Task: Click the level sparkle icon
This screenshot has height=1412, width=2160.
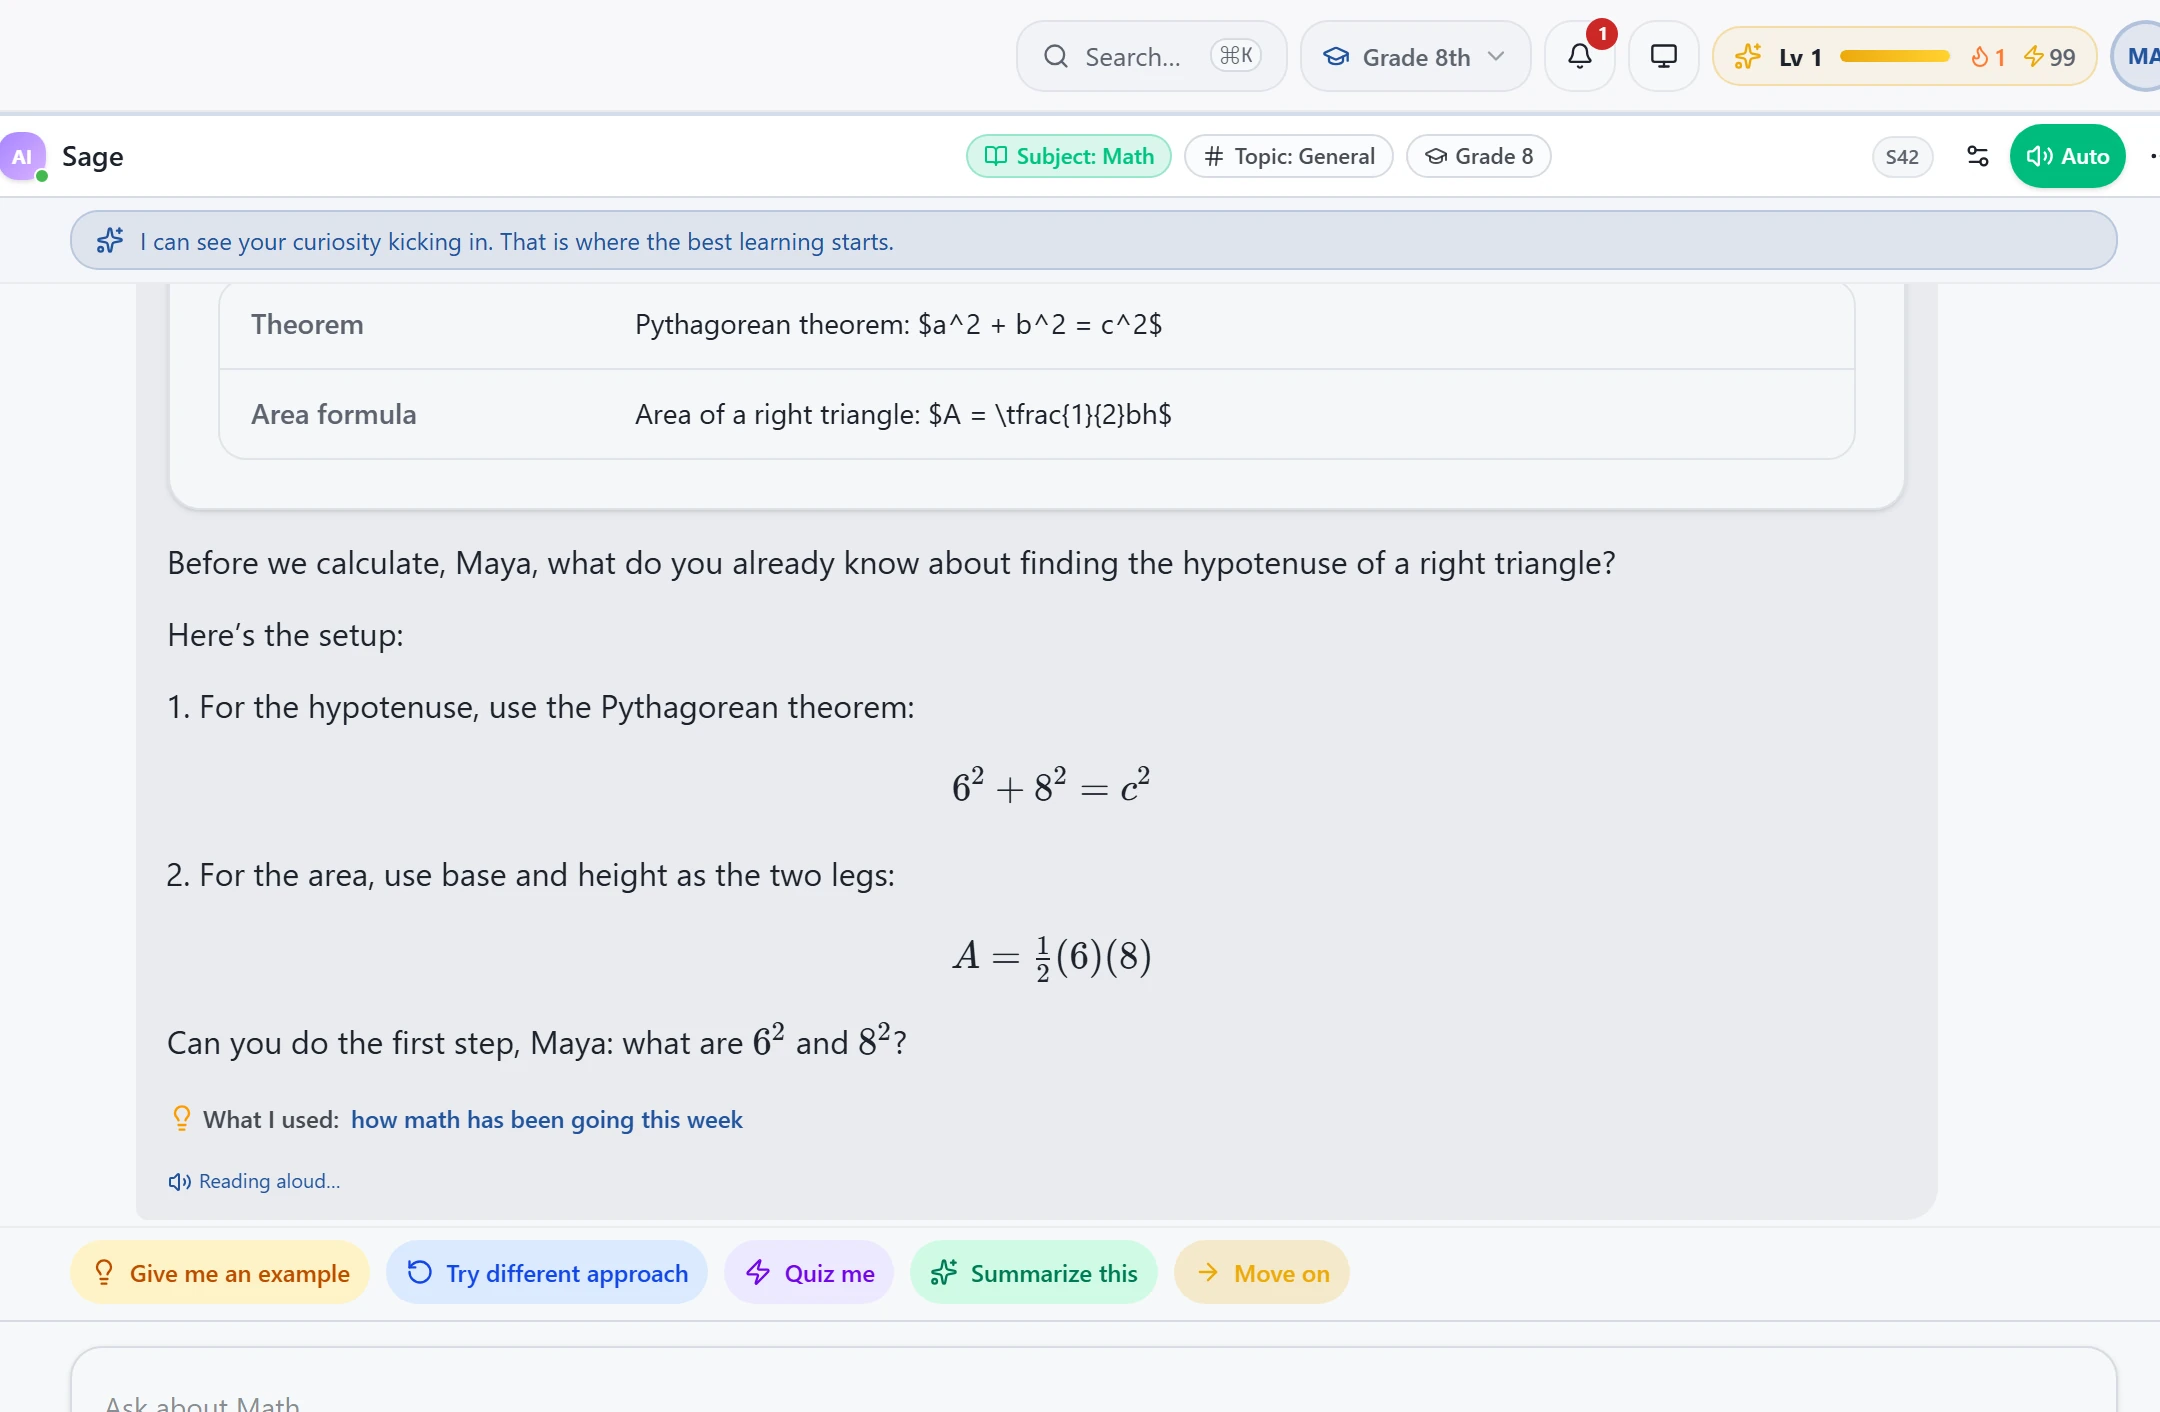Action: (1748, 57)
